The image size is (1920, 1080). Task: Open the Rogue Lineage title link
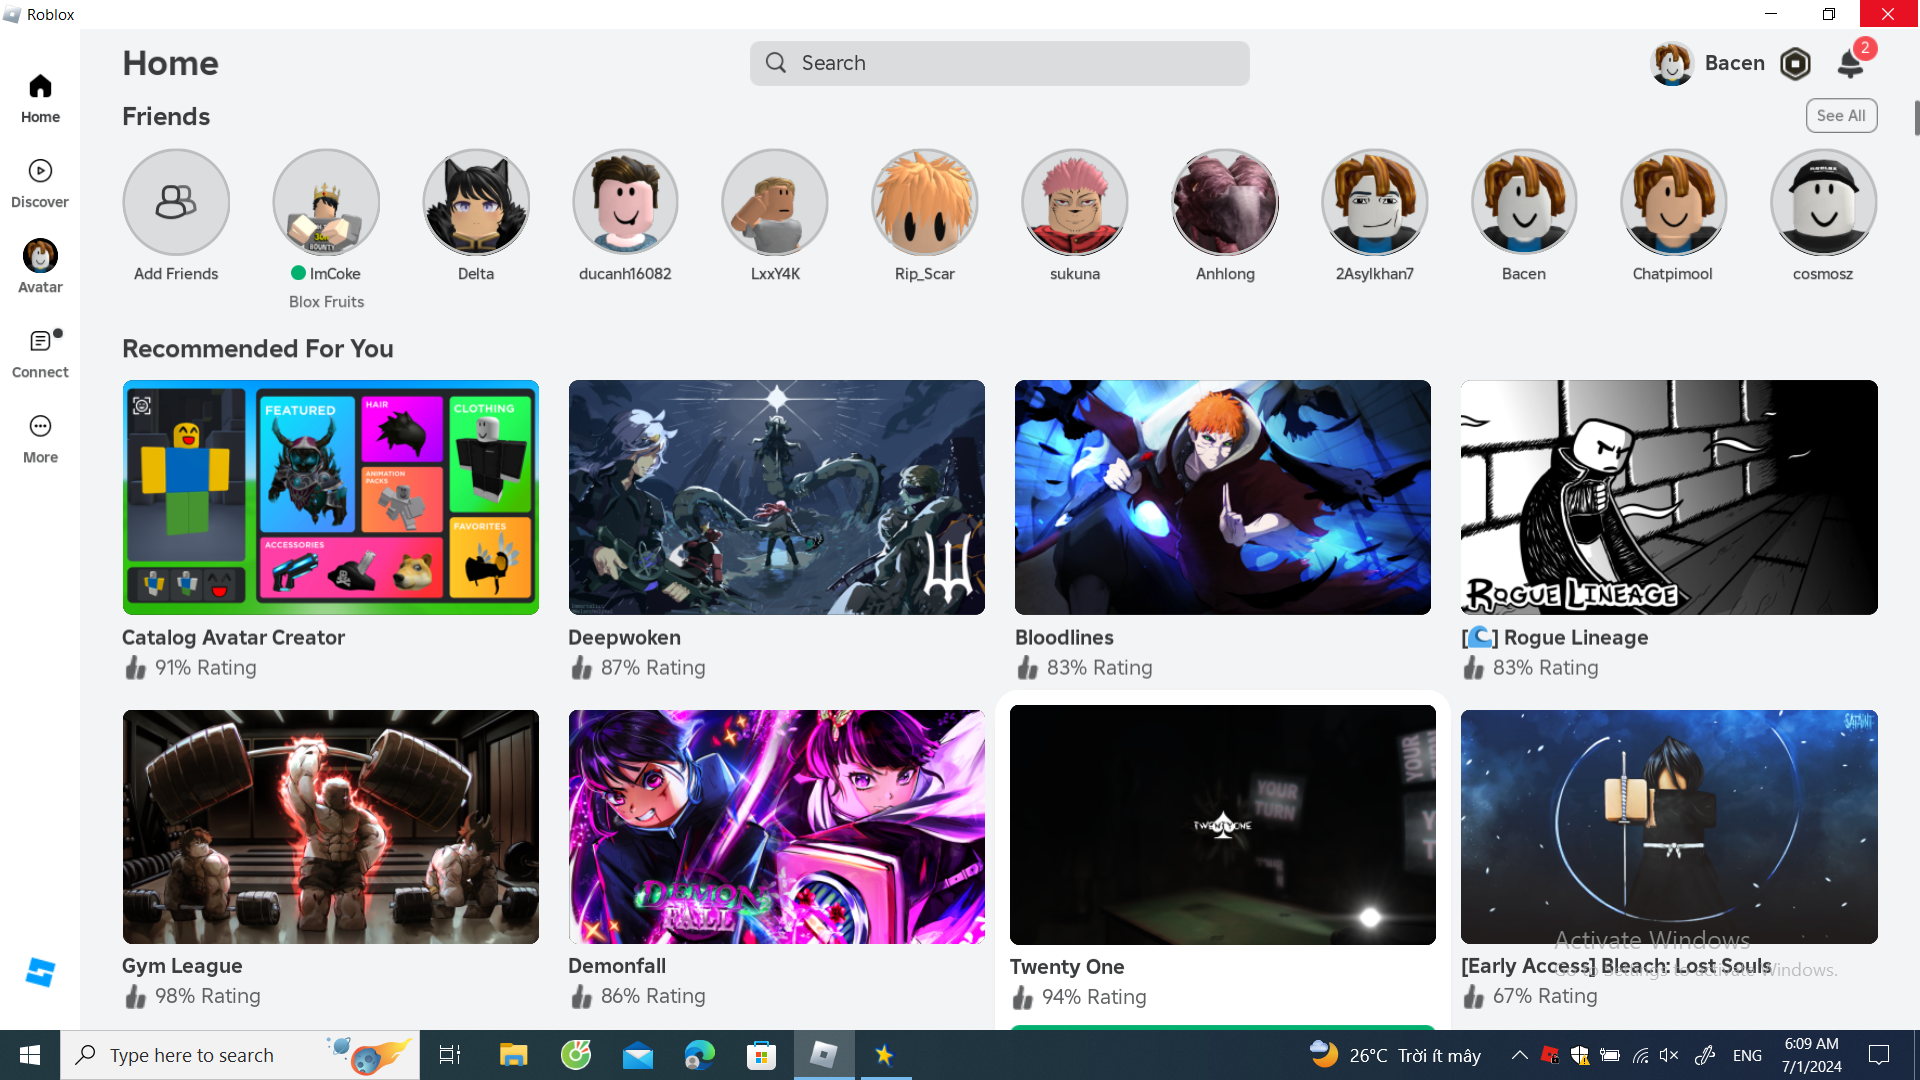click(1555, 638)
